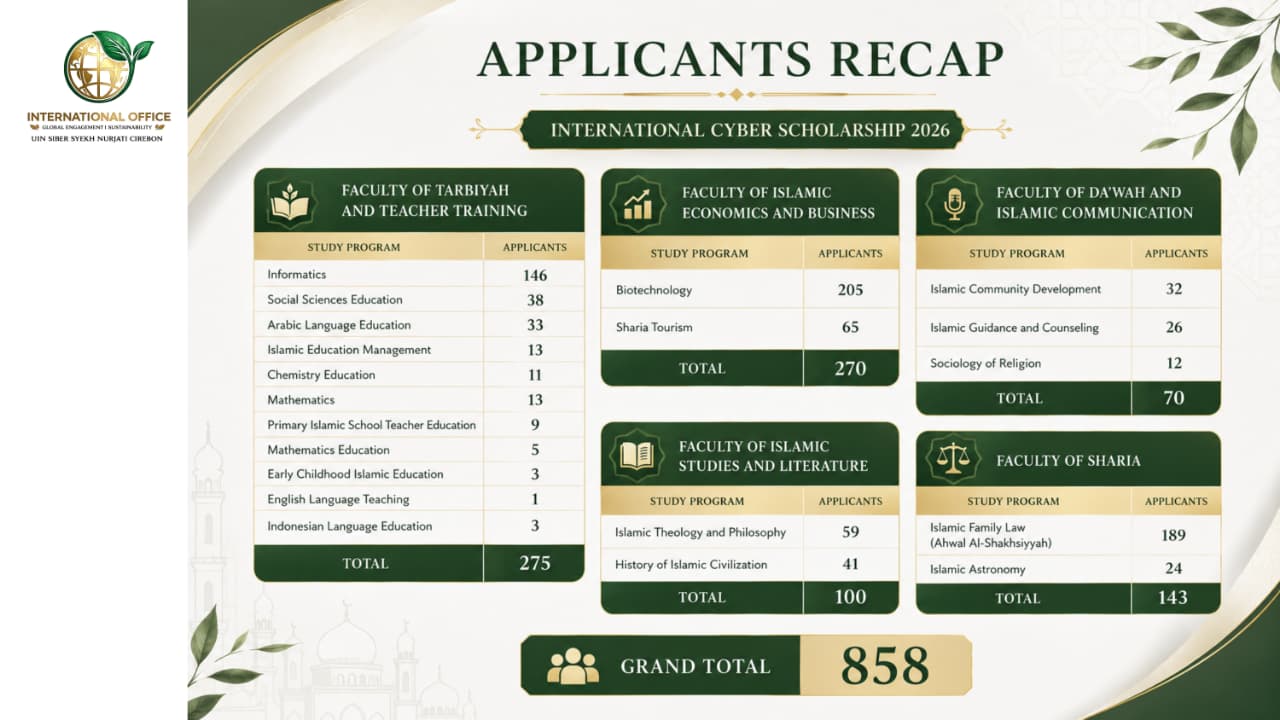
Task: Click the grand total number 858
Action: 885,666
